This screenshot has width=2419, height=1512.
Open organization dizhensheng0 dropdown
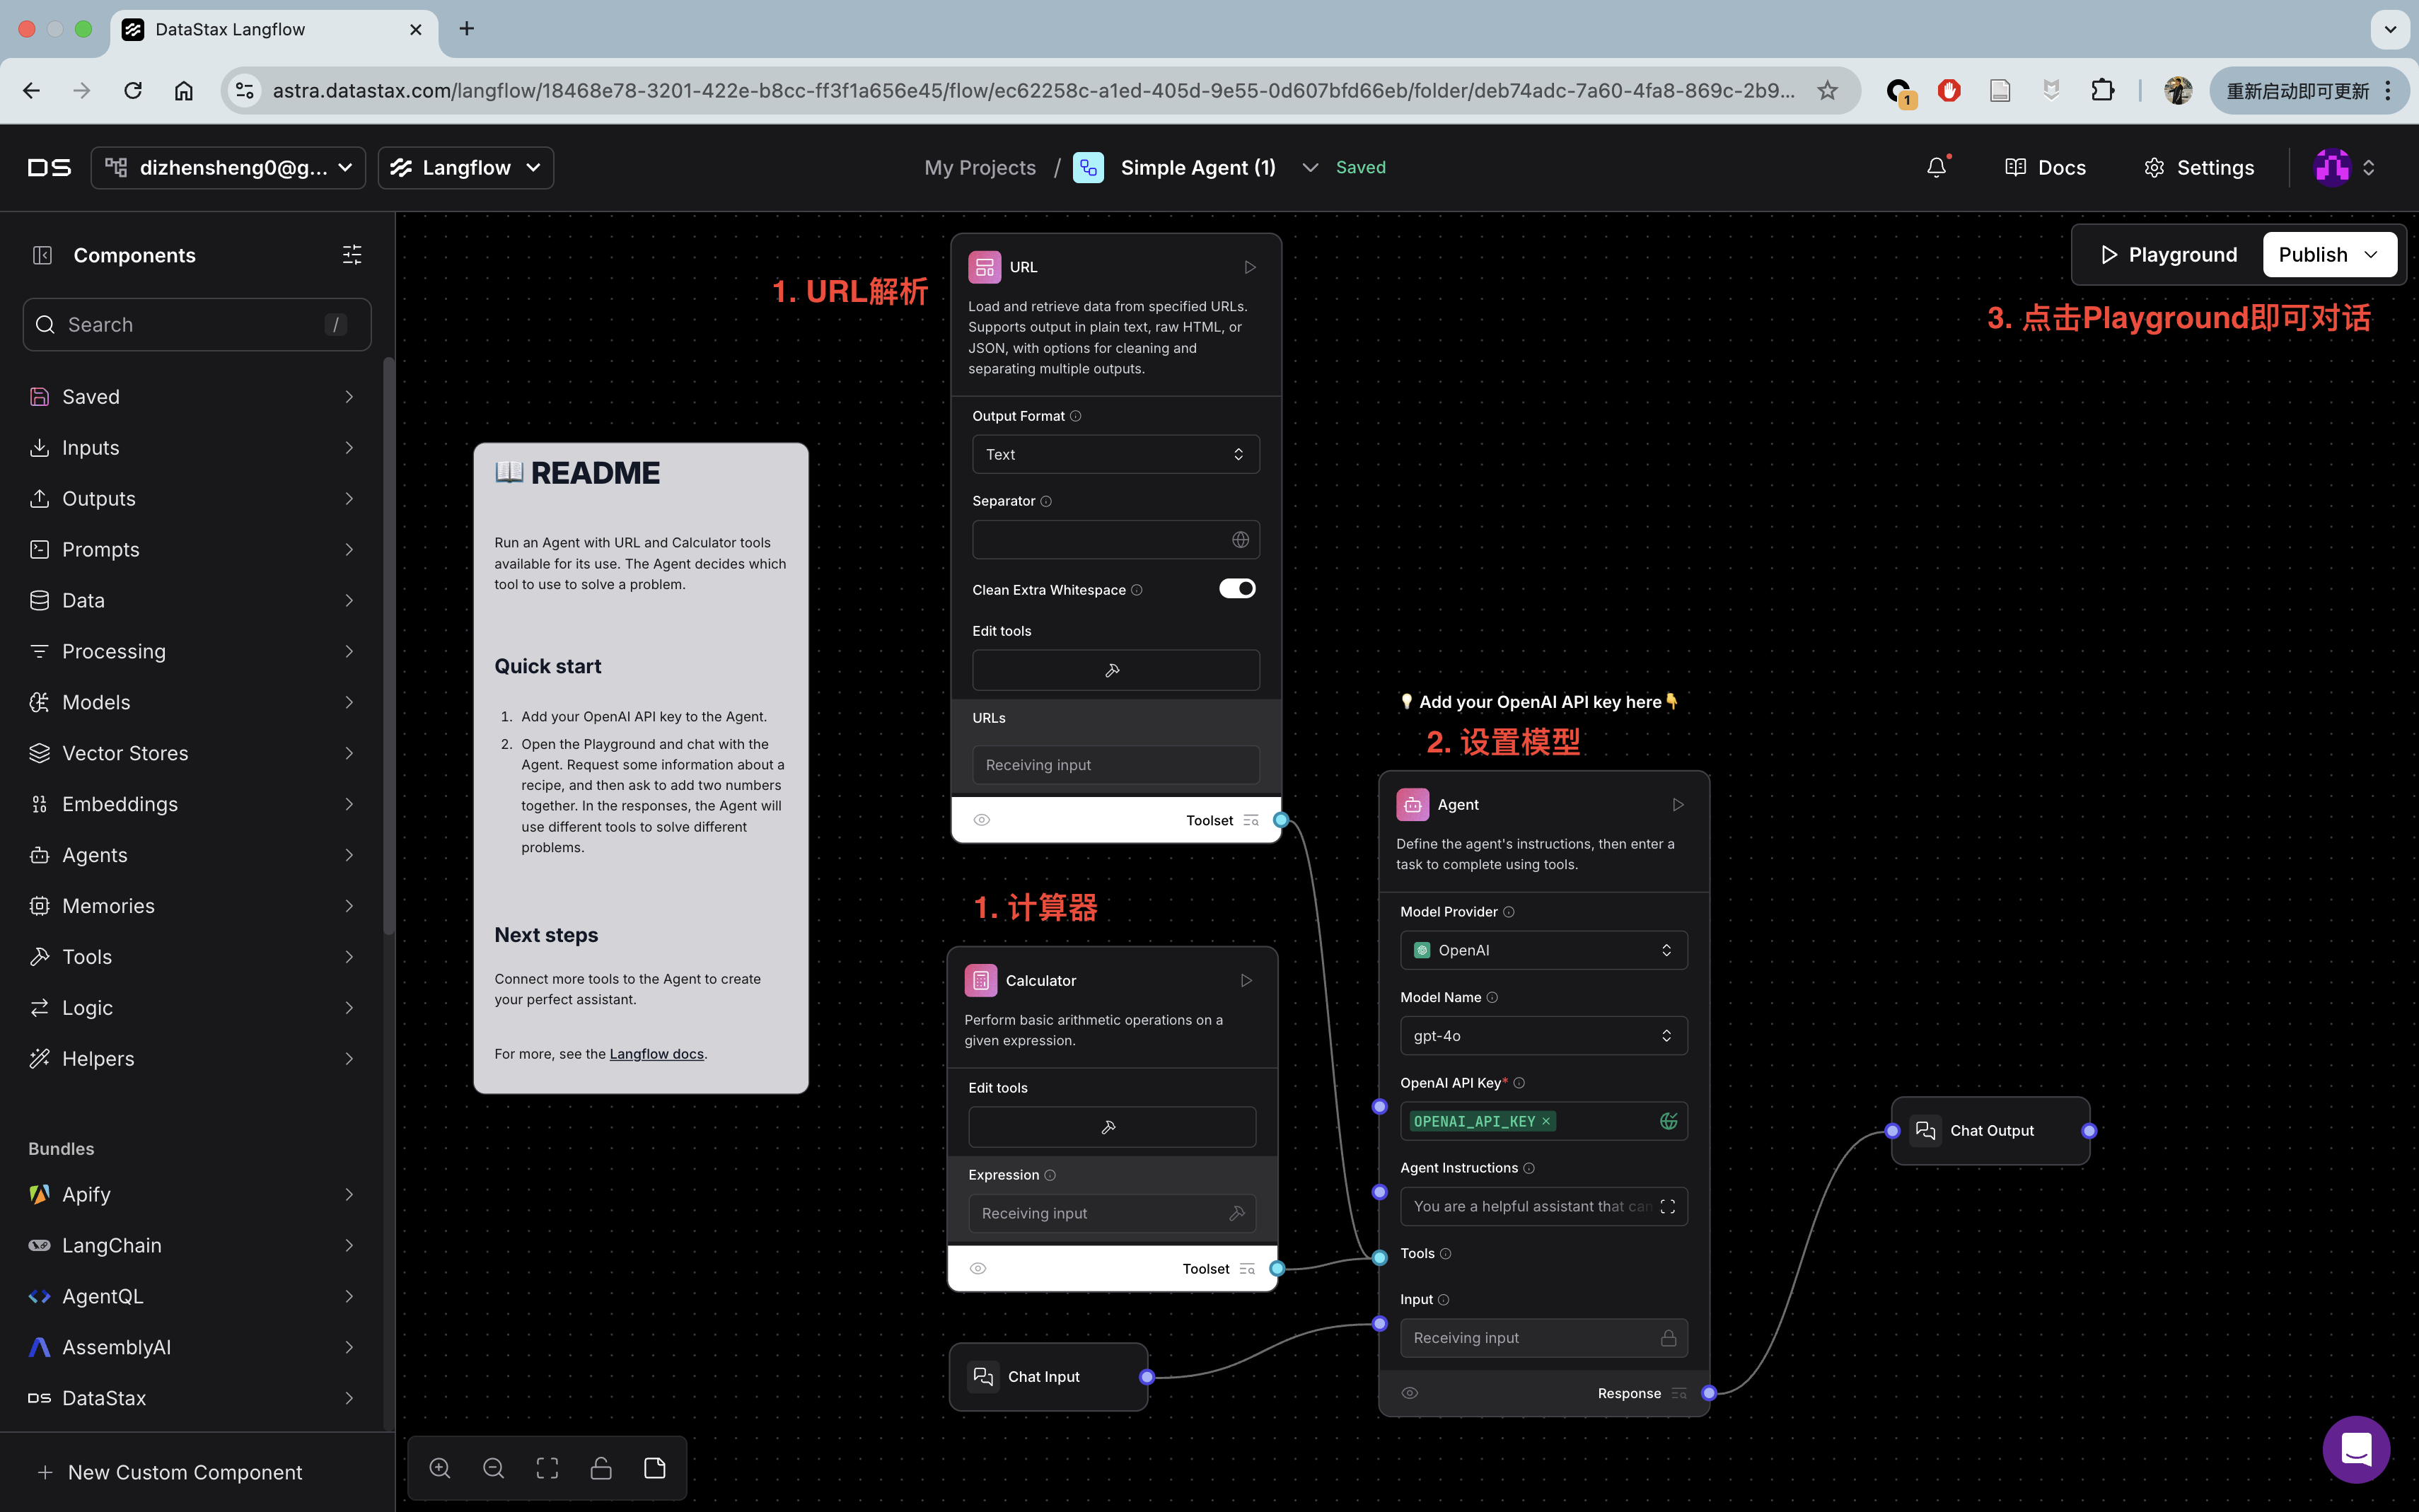pos(228,167)
